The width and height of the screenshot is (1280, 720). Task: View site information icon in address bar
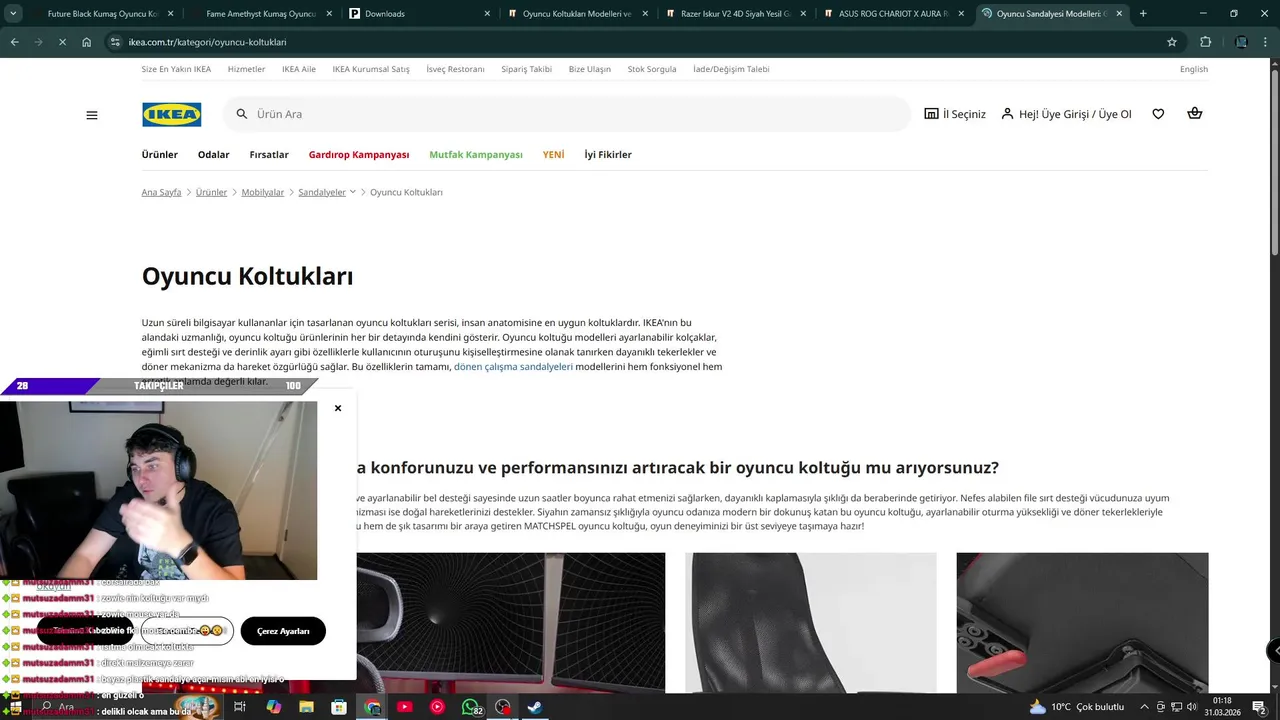tap(115, 42)
